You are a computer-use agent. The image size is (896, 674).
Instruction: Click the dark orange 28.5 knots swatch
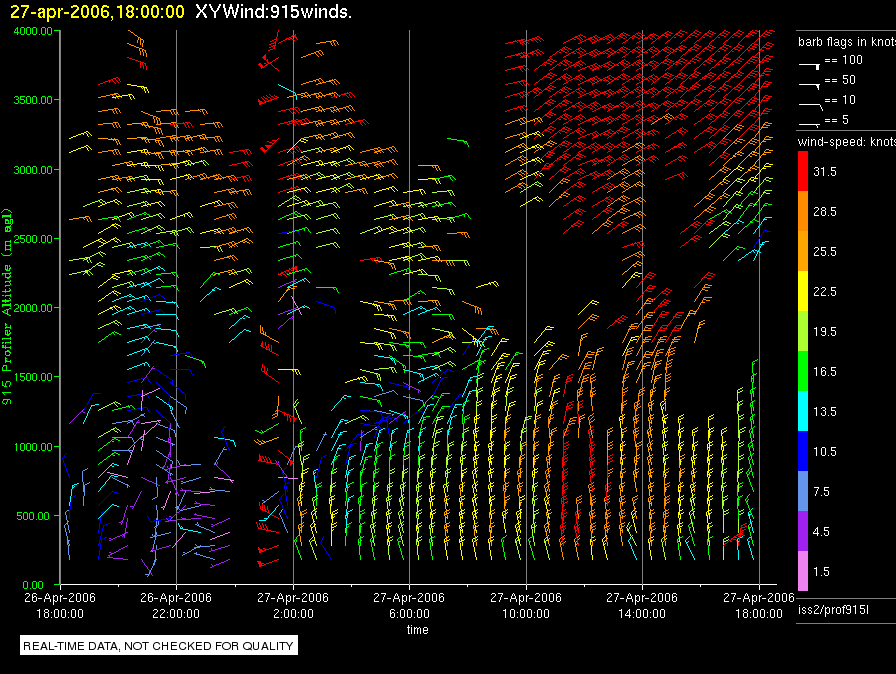[x=803, y=211]
